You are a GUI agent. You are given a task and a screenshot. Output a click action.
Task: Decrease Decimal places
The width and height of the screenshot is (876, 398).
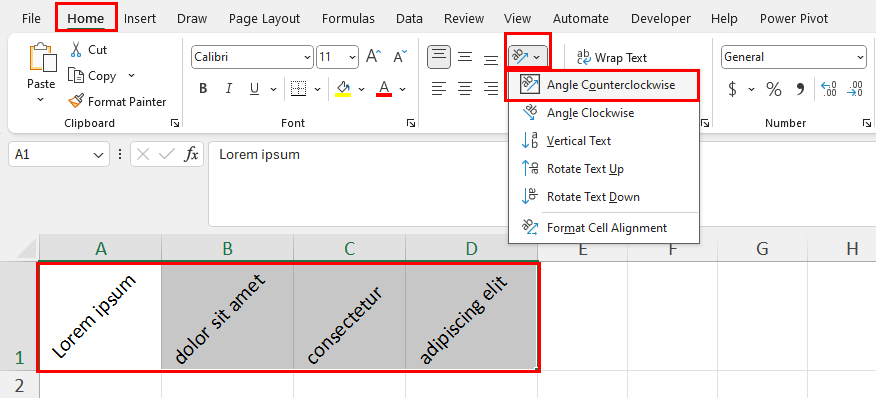click(x=855, y=88)
